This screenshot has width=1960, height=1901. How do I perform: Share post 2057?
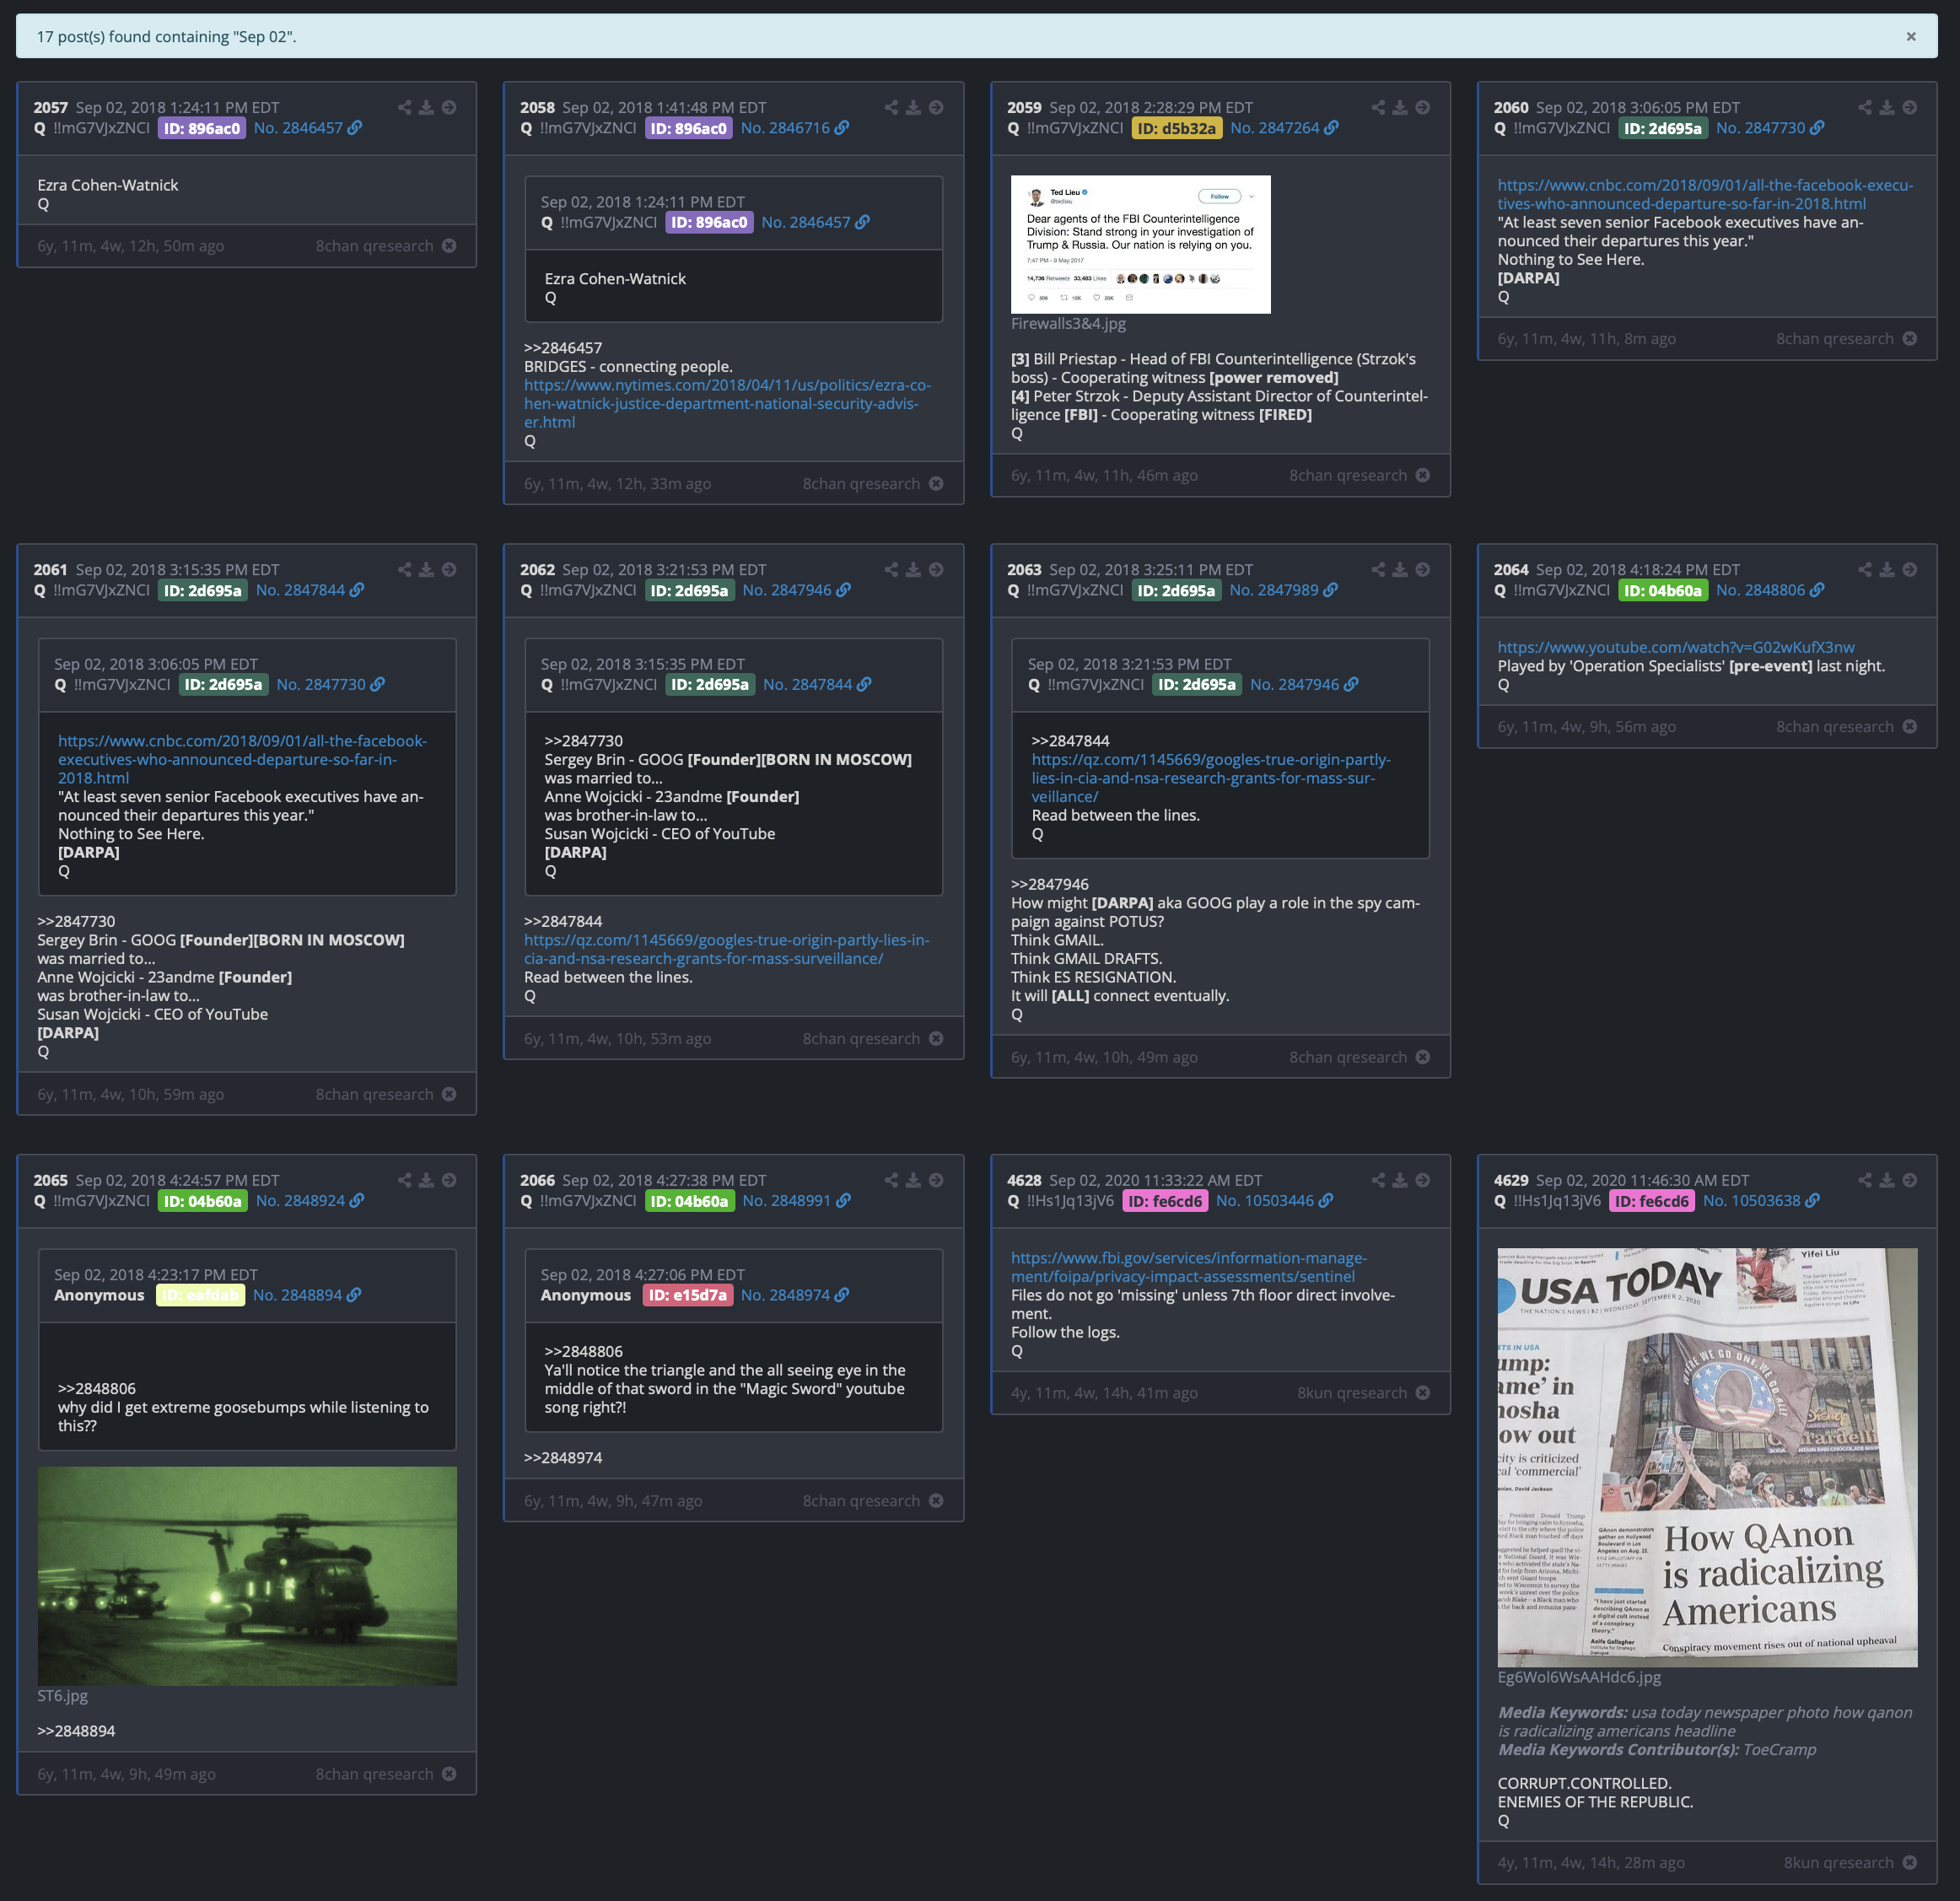(x=404, y=108)
